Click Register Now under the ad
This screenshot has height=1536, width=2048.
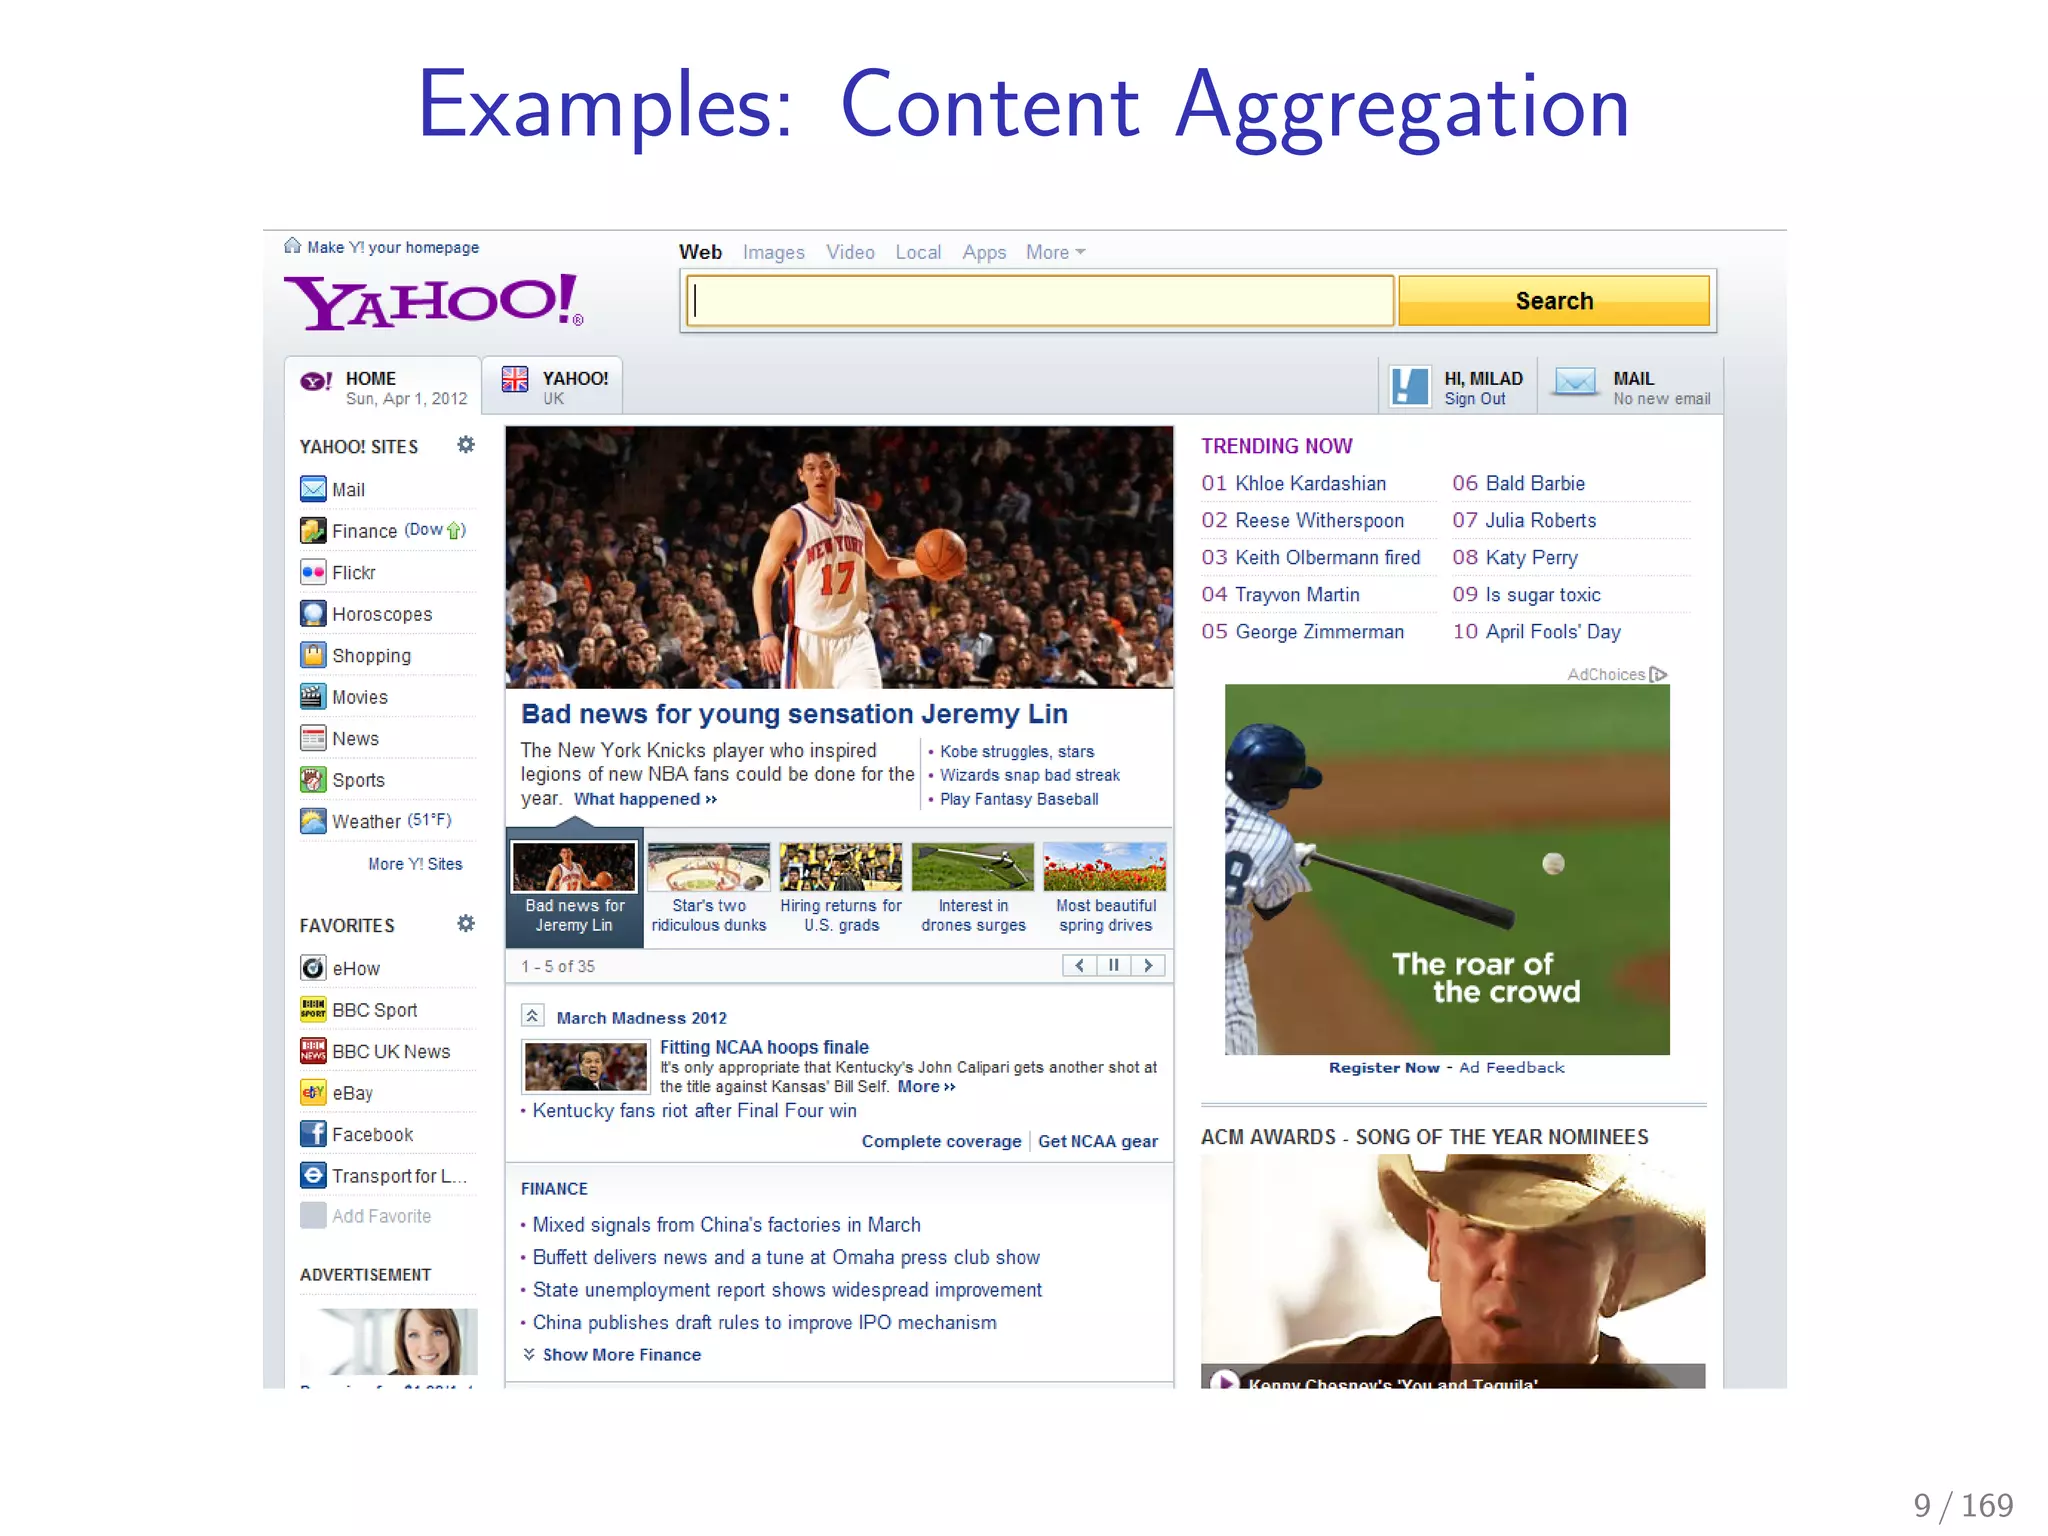(1384, 1068)
